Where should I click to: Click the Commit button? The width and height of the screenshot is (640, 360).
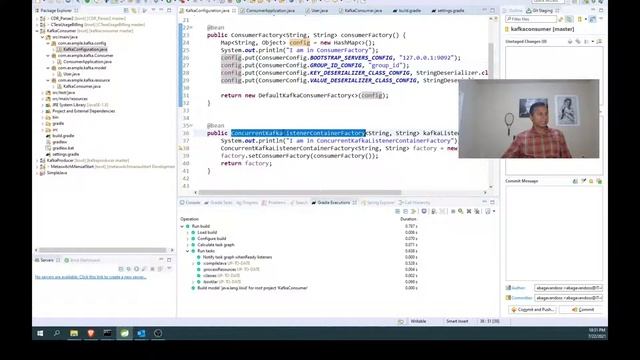click(x=582, y=310)
